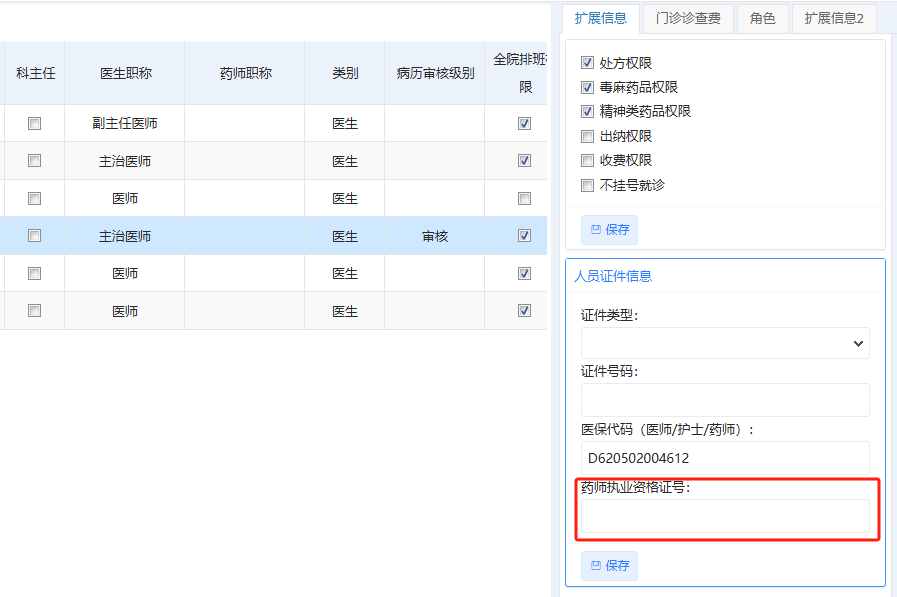Click the 医生职称 column header
This screenshot has height=597, width=897.
pyautogui.click(x=125, y=73)
